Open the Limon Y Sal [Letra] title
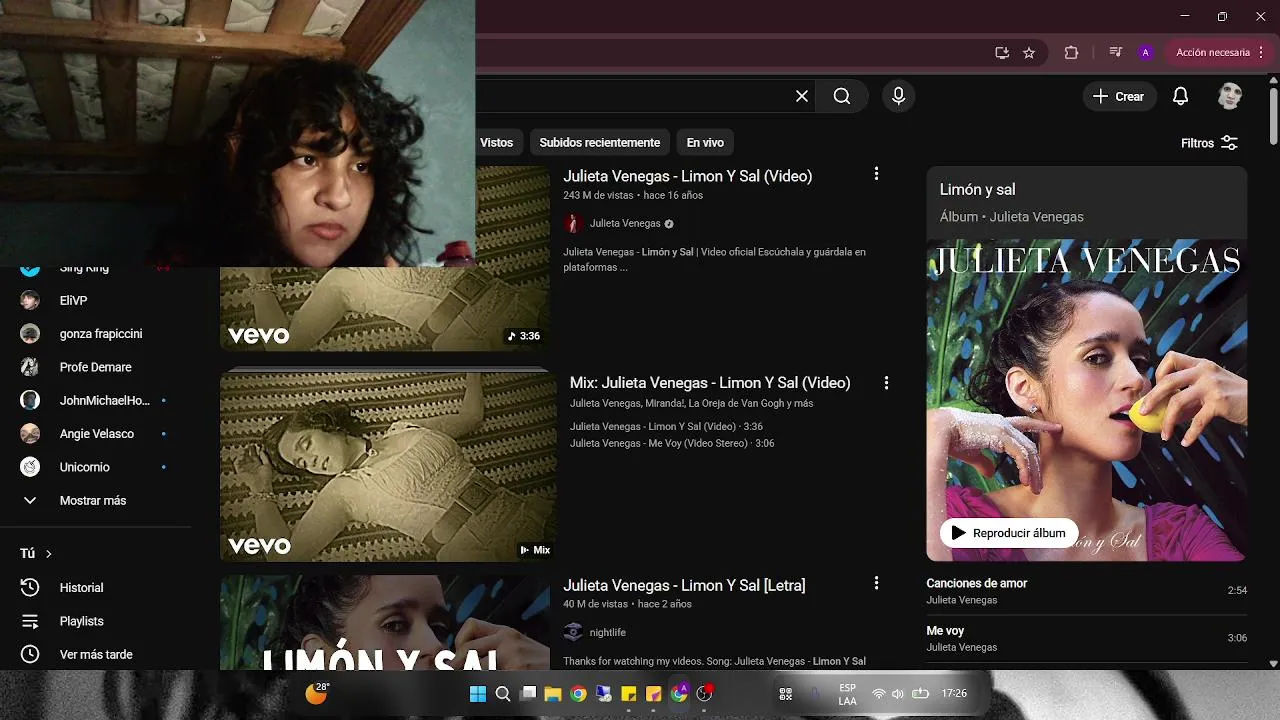This screenshot has width=1280, height=720. pyautogui.click(x=684, y=585)
